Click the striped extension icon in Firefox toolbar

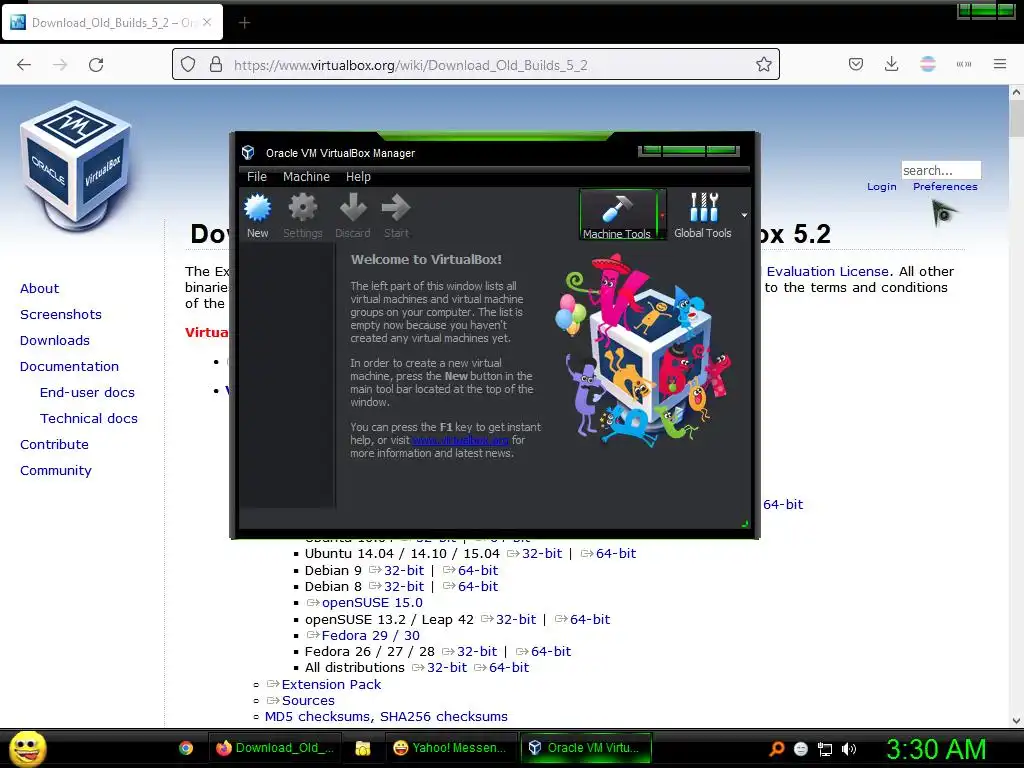tap(928, 64)
